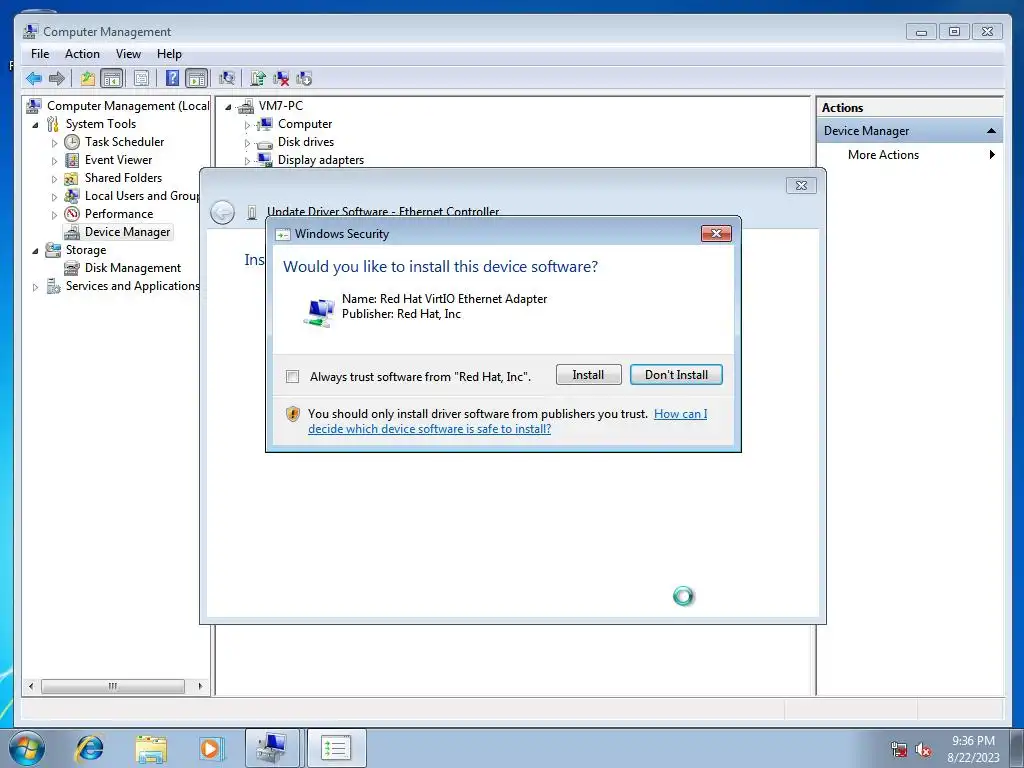Image resolution: width=1024 pixels, height=768 pixels.
Task: Select Event Viewer in the tree
Action: [x=118, y=160]
